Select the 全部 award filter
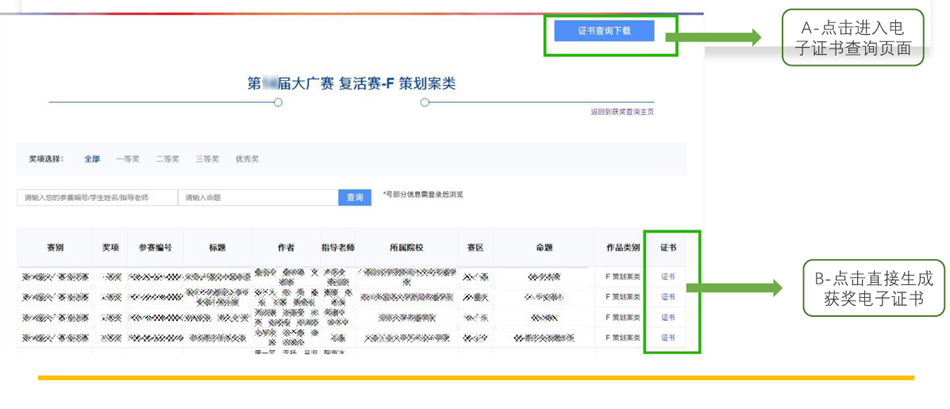Viewport: 950px width, 409px height. (x=92, y=159)
